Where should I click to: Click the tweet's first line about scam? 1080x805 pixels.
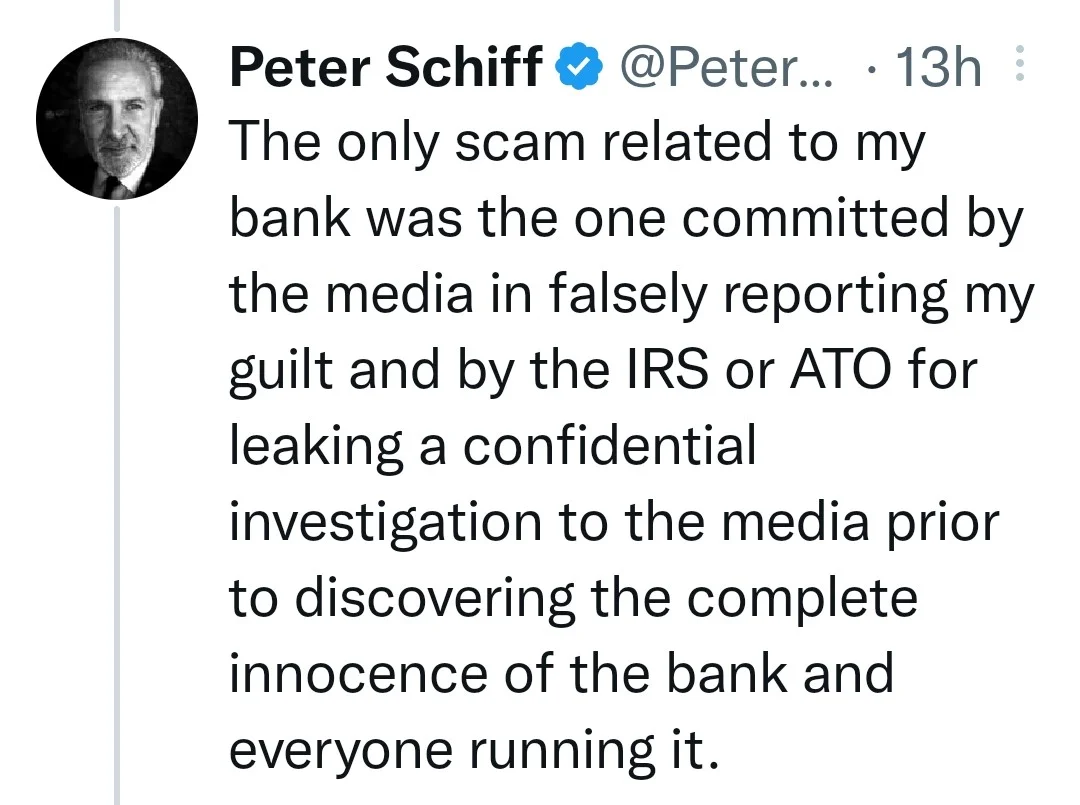(x=577, y=143)
